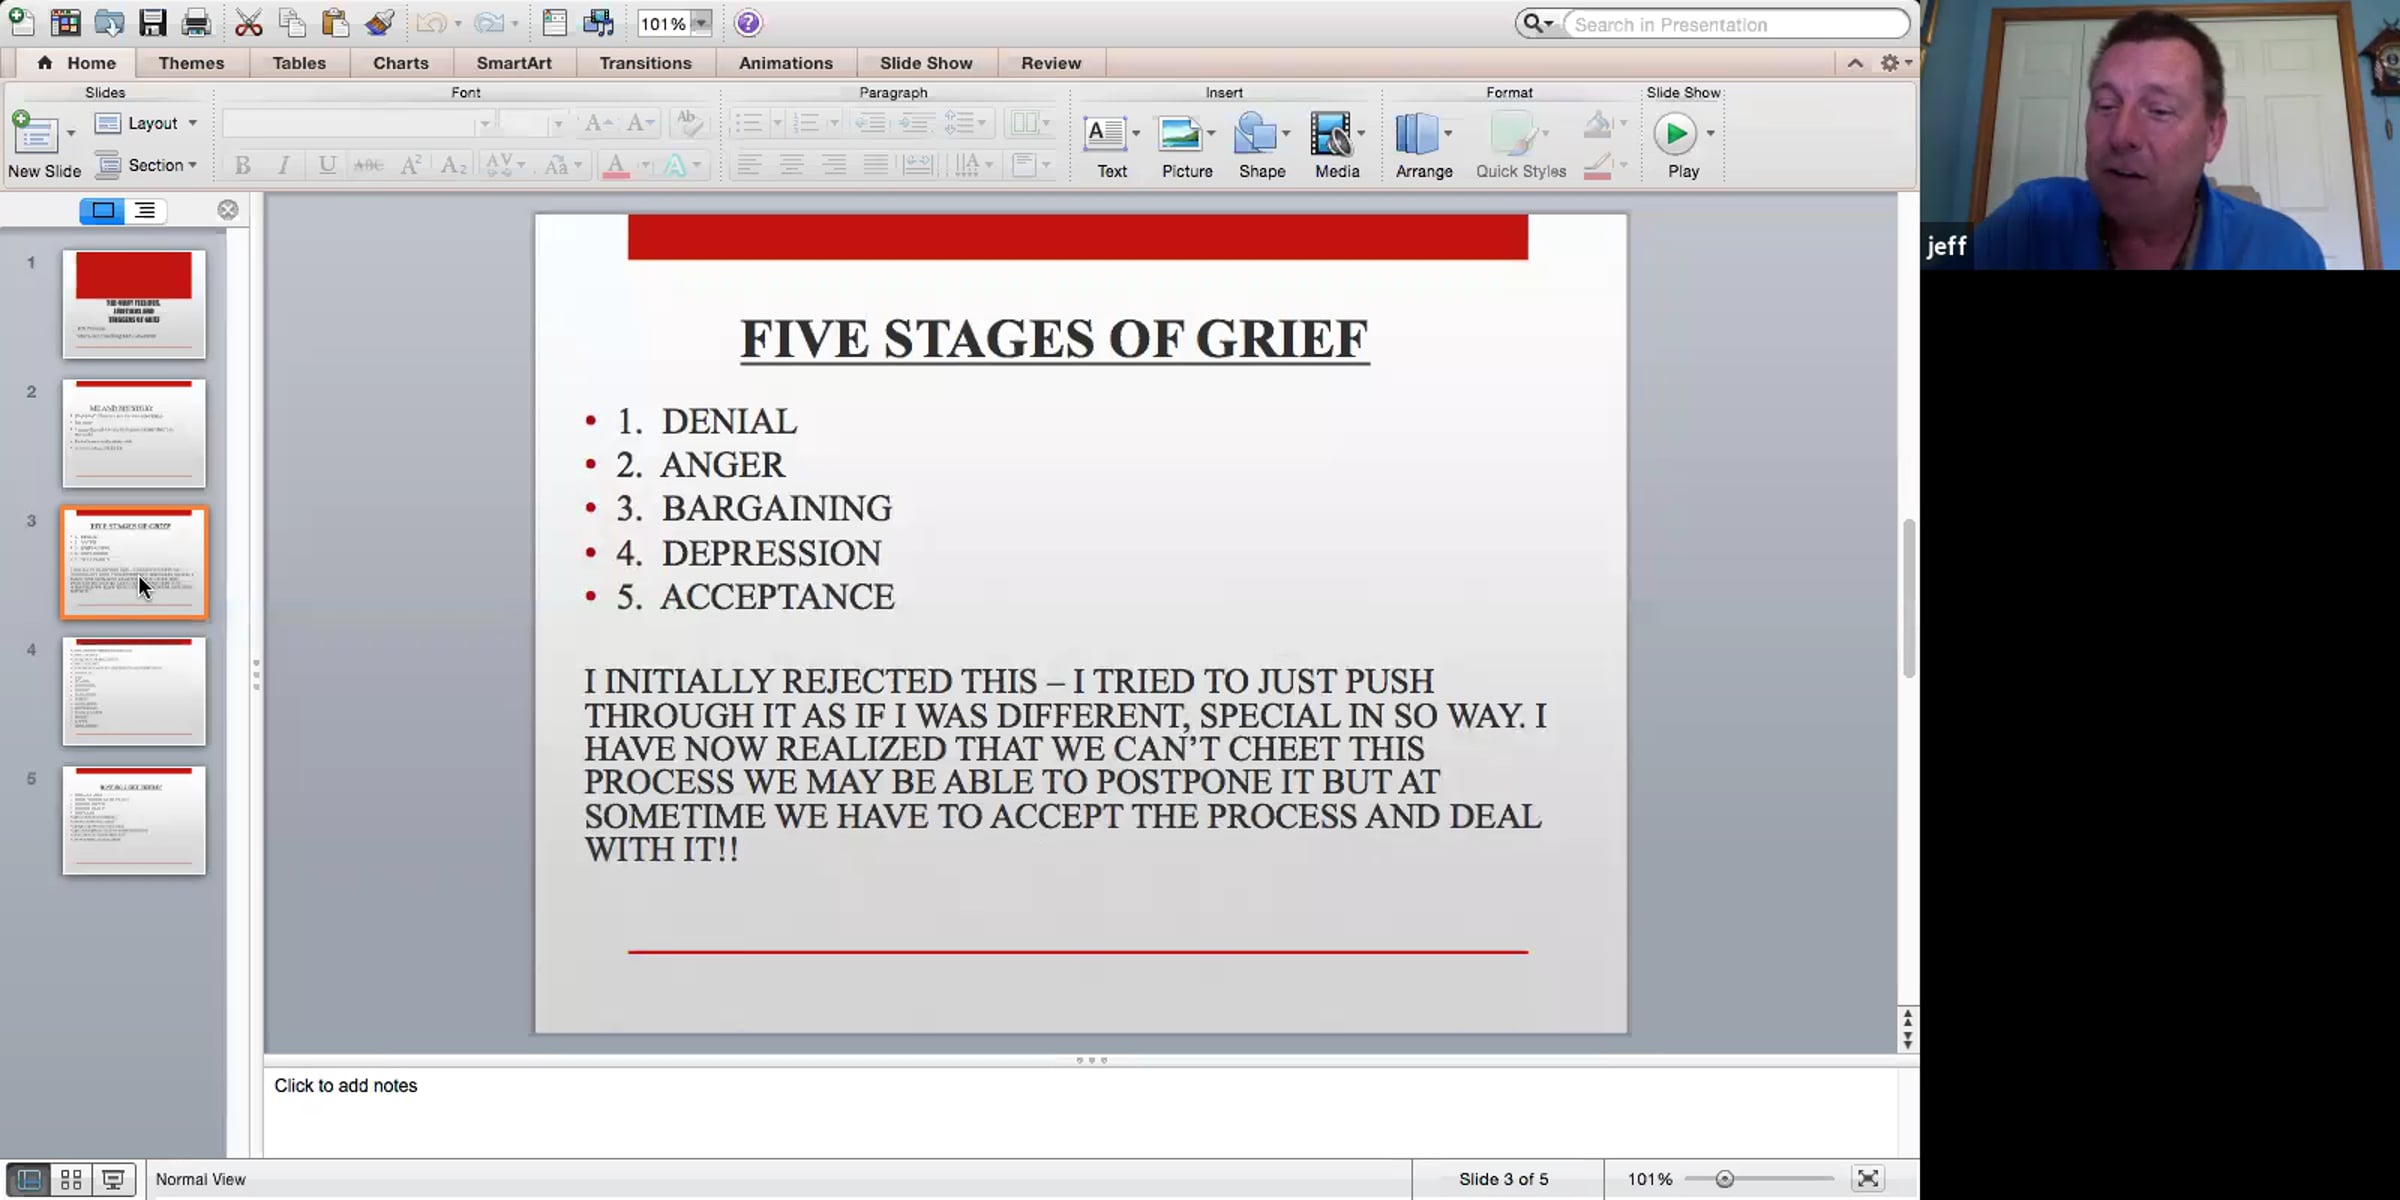Open the Transitions tab

[x=645, y=63]
